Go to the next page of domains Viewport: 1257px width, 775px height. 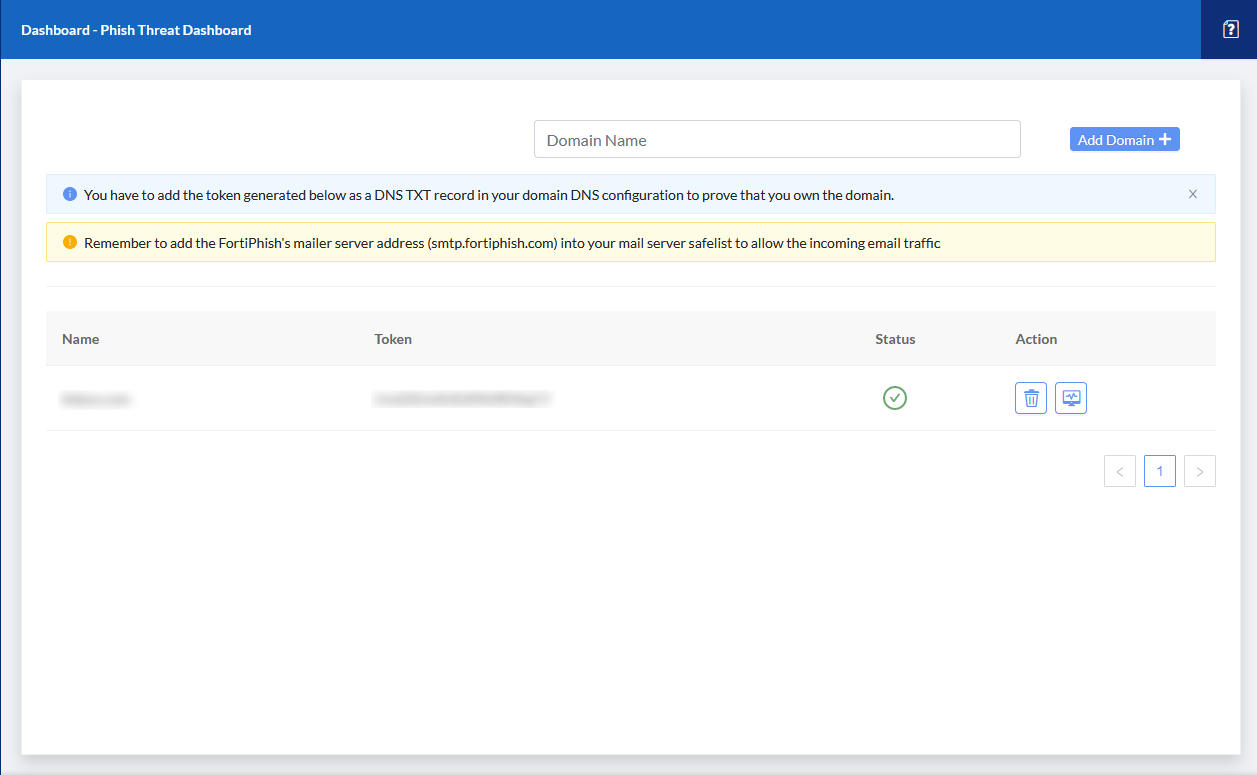[1200, 471]
